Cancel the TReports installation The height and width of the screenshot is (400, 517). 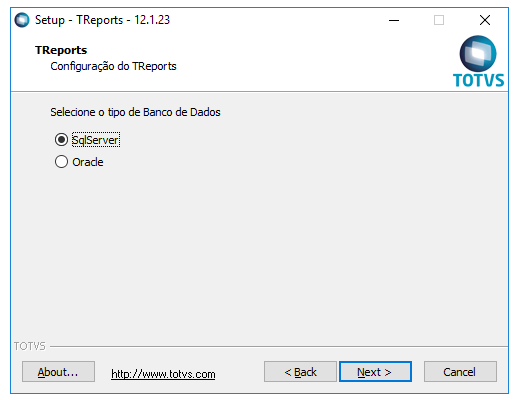coord(460,372)
